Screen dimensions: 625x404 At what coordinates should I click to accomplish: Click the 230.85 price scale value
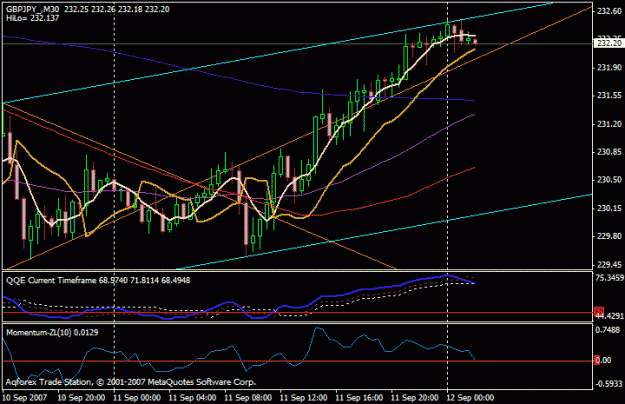(609, 152)
